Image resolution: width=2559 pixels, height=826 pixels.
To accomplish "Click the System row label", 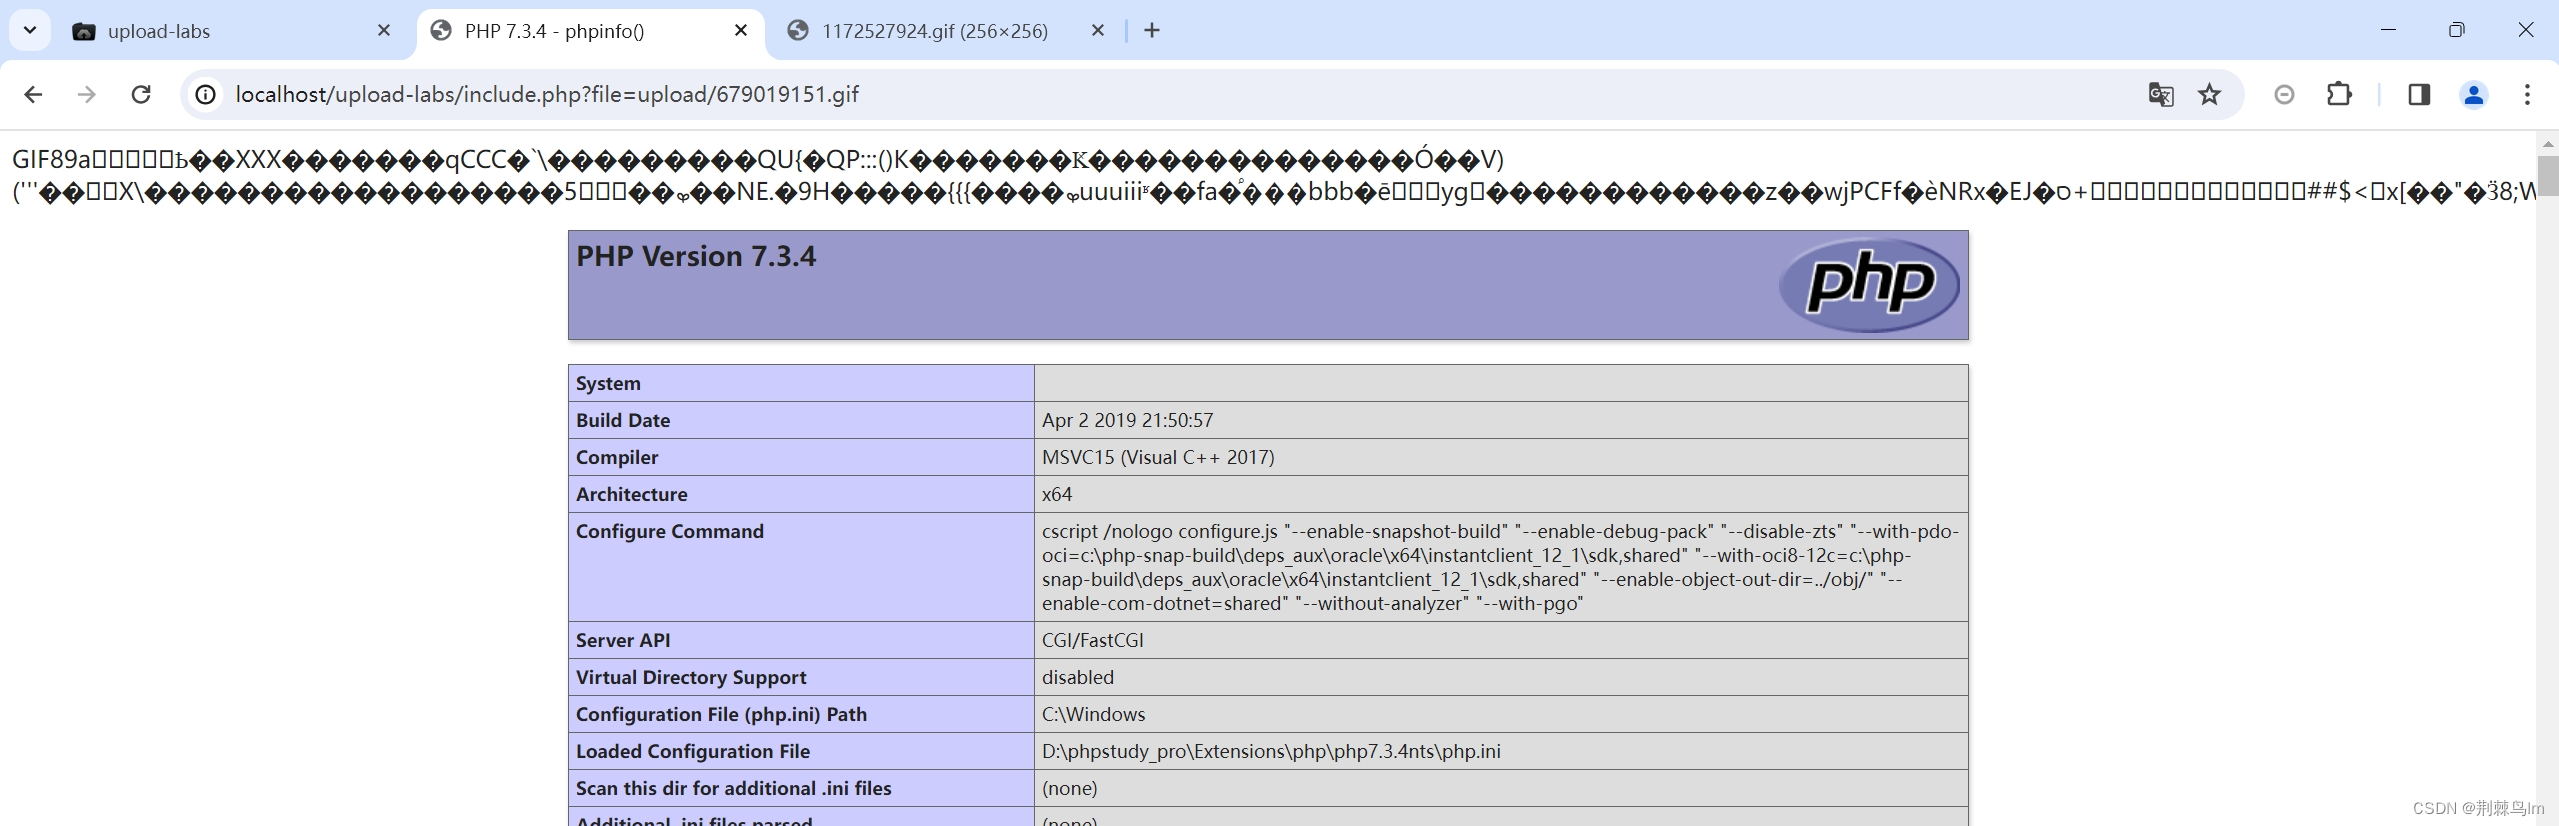I will point(608,383).
